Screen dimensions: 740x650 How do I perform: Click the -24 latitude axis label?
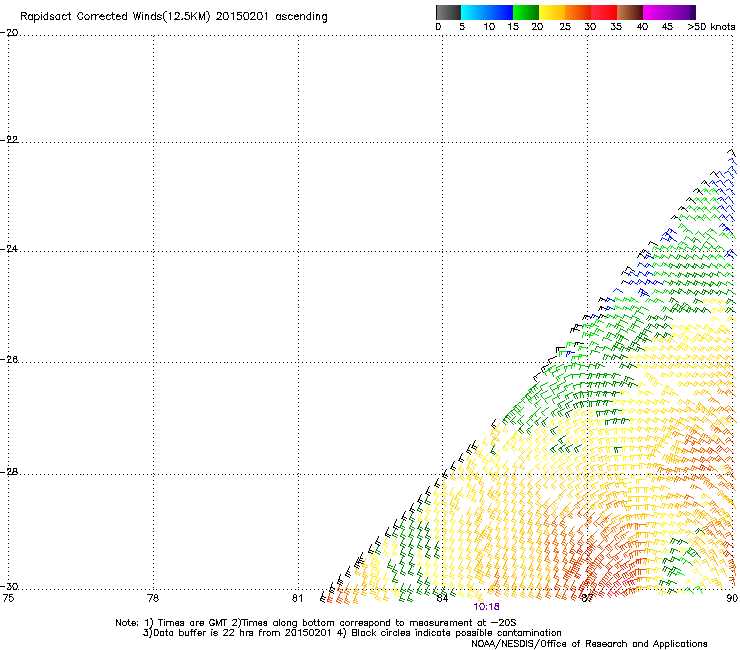[x=9, y=249]
